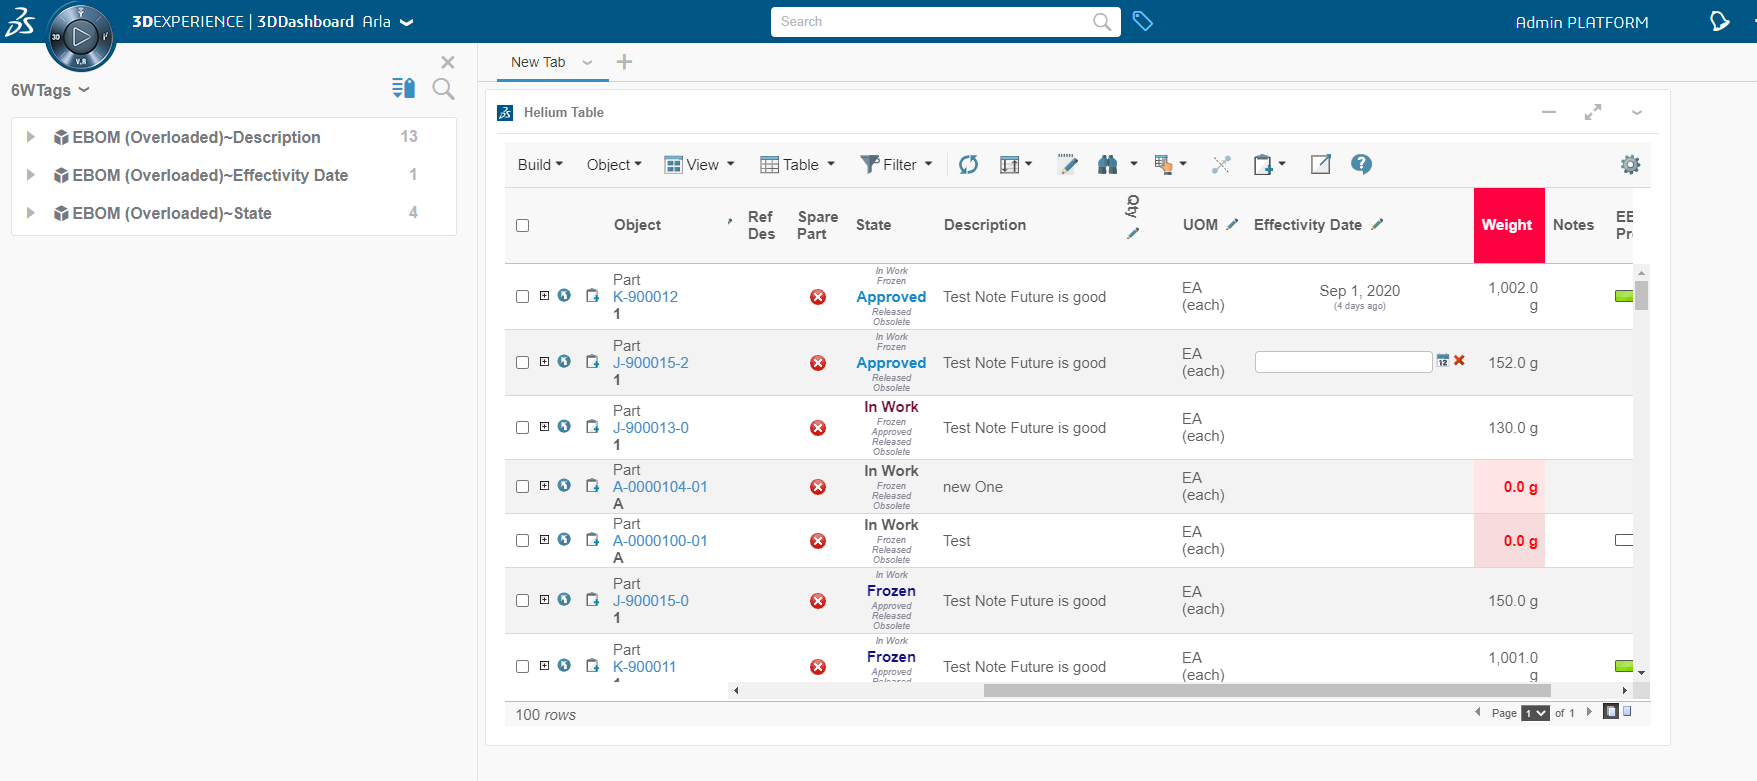Click the calendar icon in Effectivity Date field
The image size is (1757, 781).
(1443, 361)
